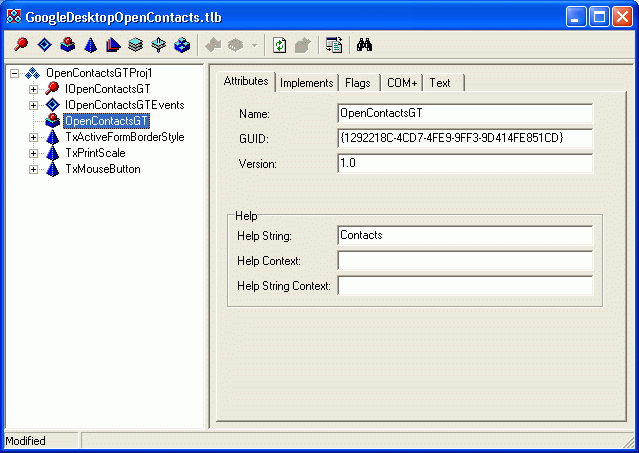Click the Register Type Library icon
The image size is (639, 453).
coord(302,45)
